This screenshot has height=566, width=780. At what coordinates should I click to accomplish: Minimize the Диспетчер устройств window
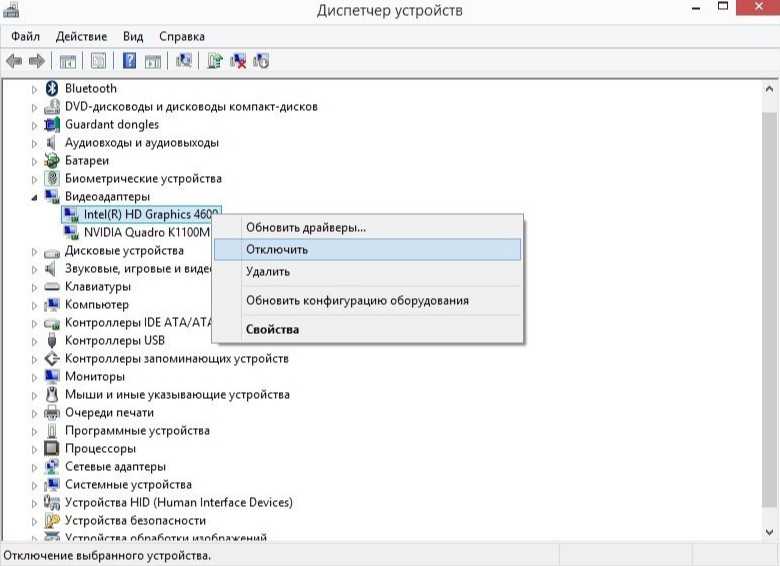pos(696,8)
